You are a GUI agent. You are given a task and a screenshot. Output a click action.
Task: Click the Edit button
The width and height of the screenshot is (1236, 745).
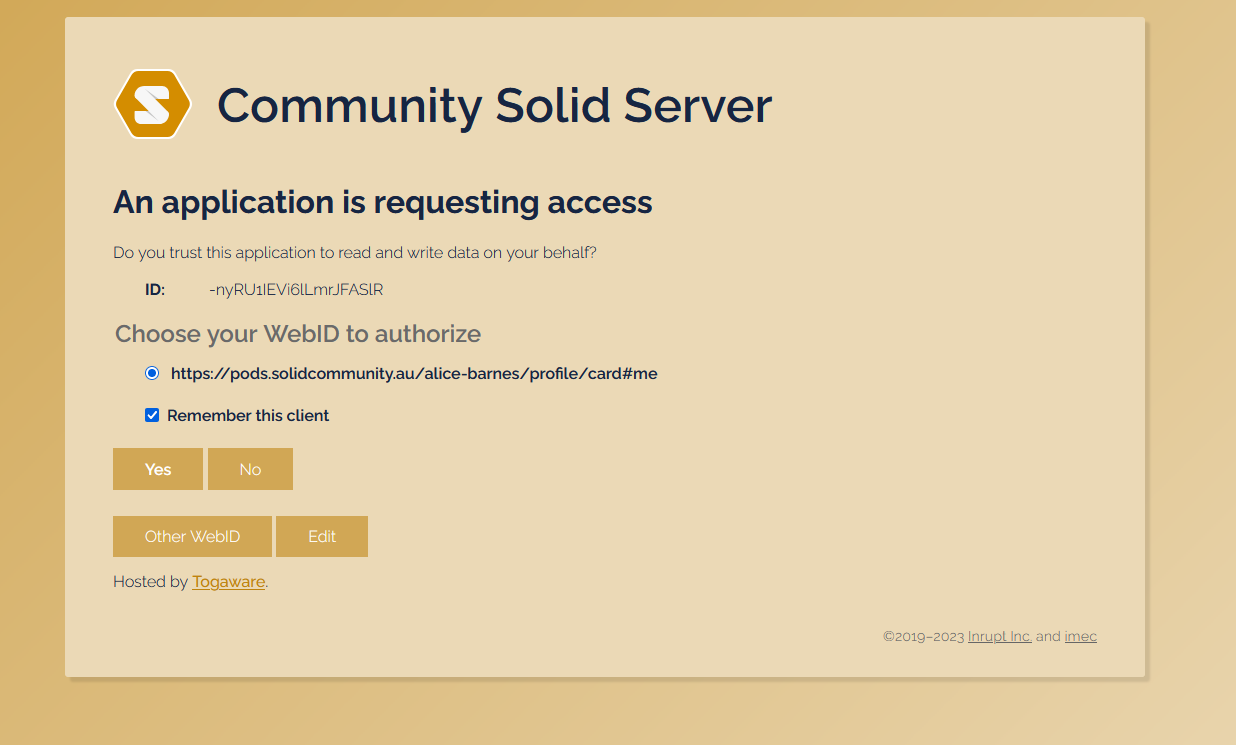click(x=321, y=536)
